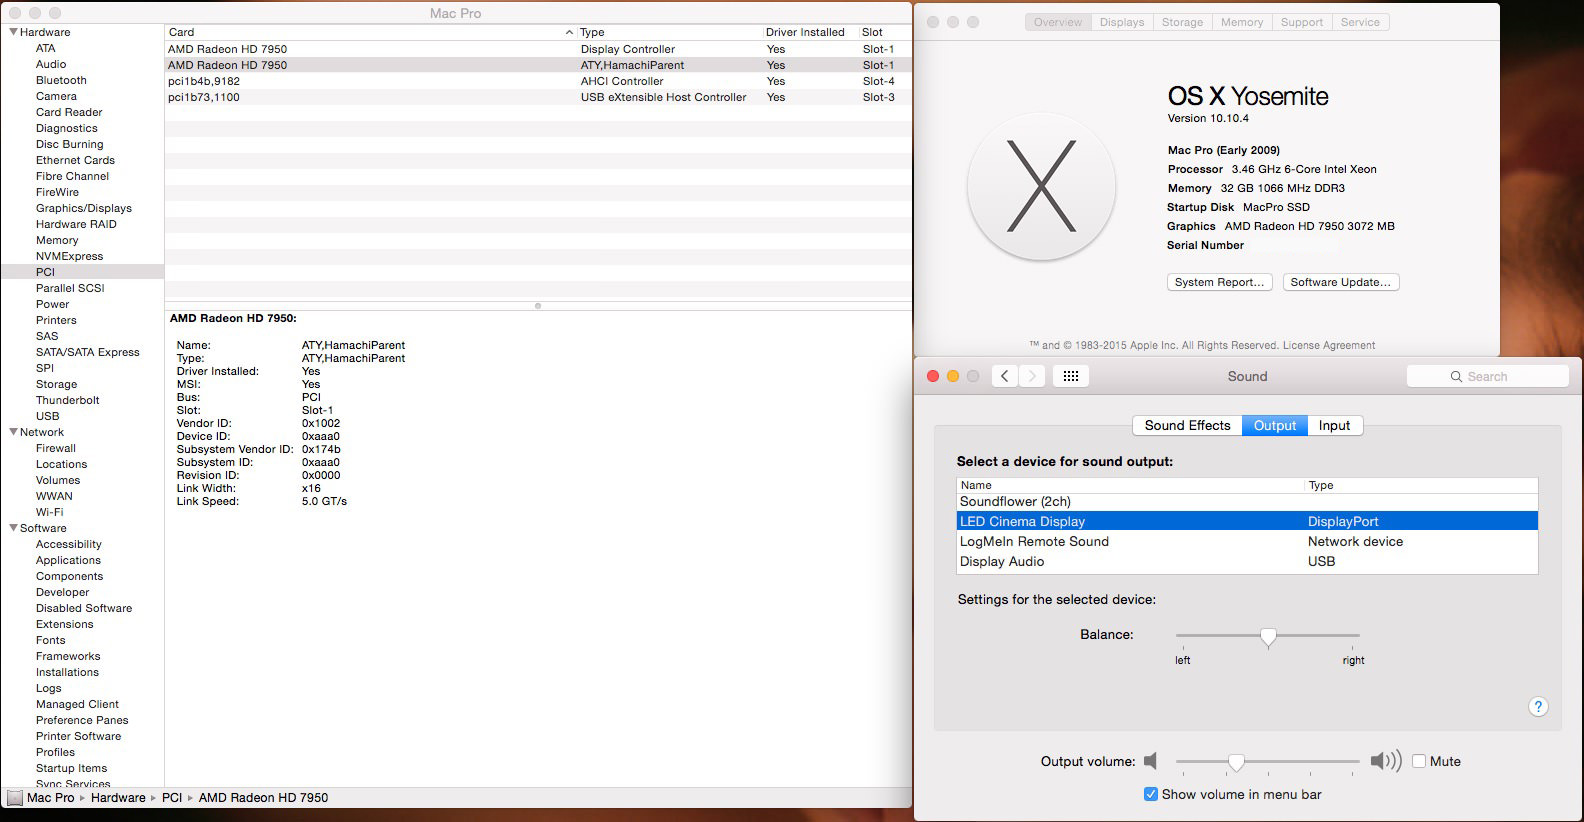Select Applications under Software
Viewport: 1584px width, 822px height.
pos(68,560)
